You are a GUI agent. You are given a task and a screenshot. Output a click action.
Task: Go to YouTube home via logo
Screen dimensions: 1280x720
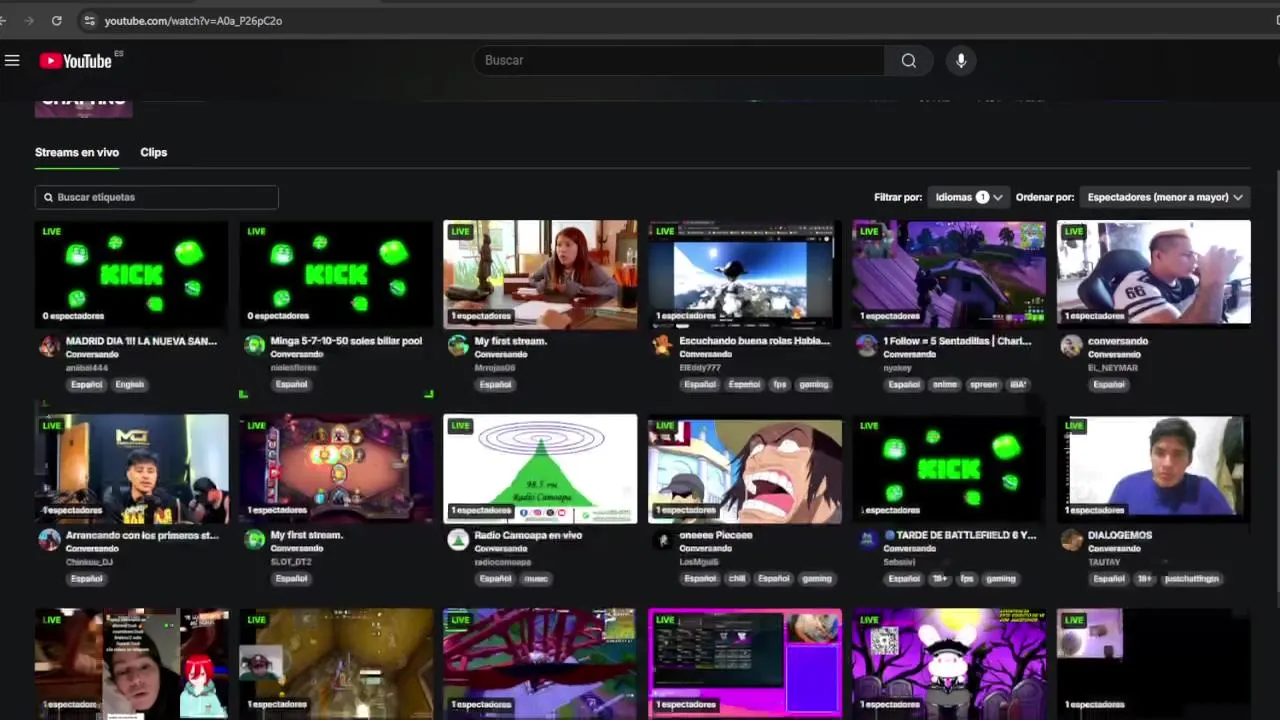click(x=76, y=61)
